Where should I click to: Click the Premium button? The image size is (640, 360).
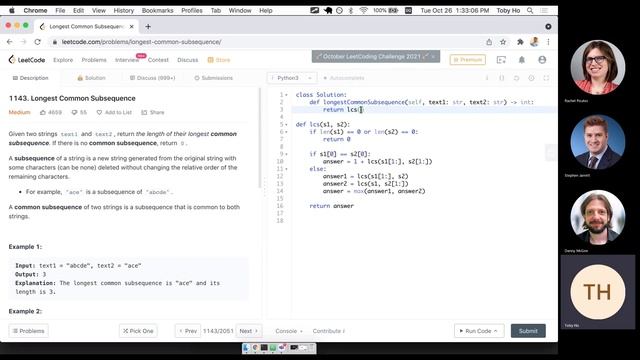[468, 60]
